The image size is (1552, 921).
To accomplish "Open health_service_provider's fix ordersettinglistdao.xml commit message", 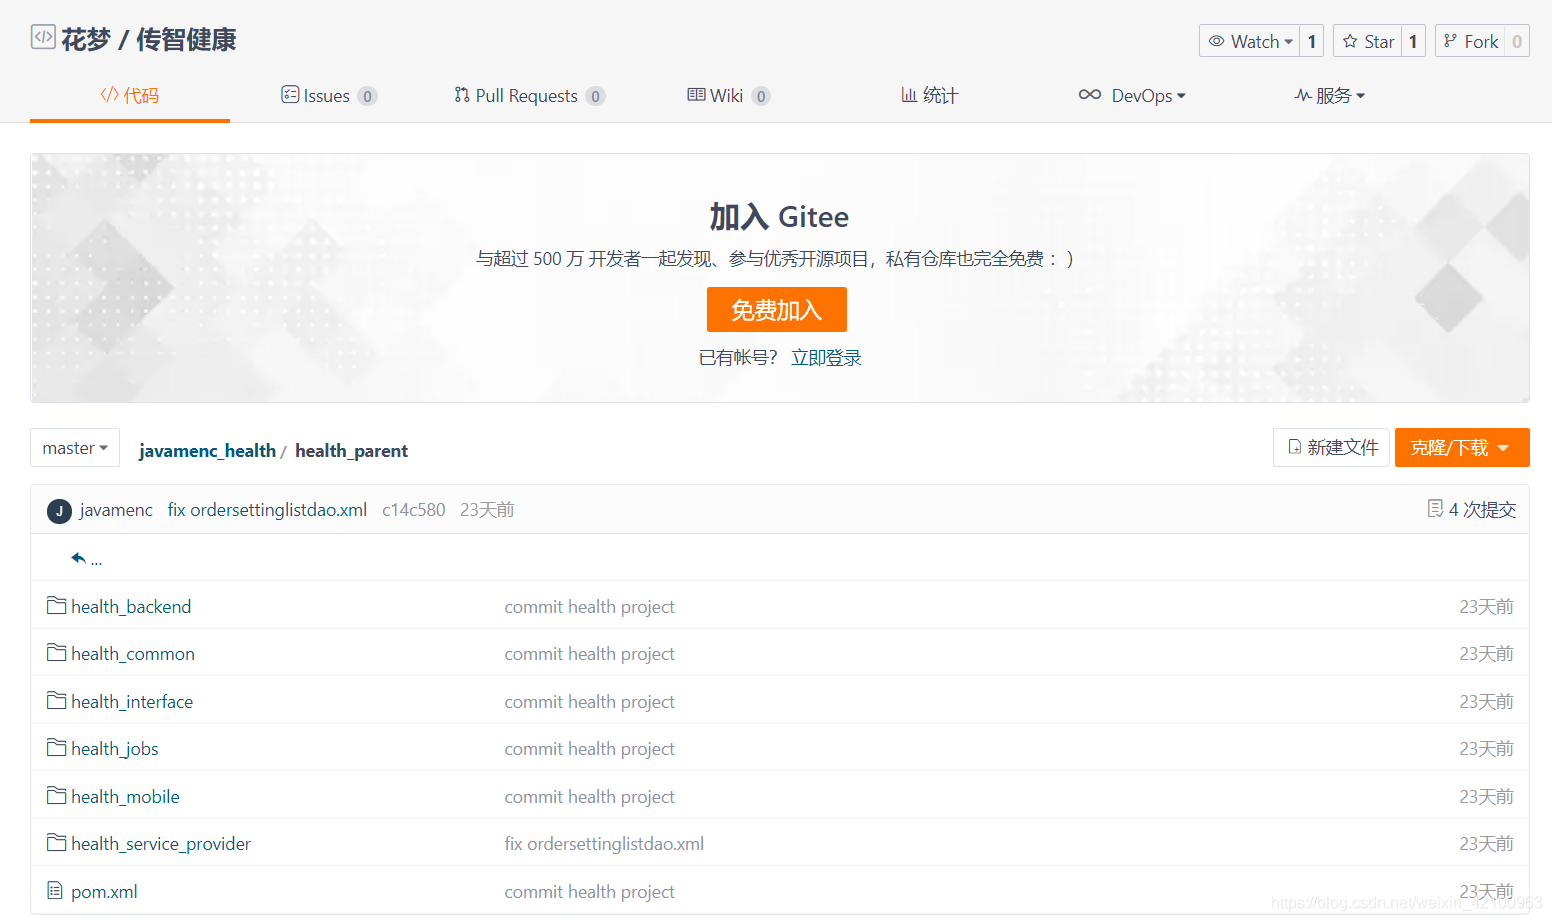I will [x=604, y=844].
